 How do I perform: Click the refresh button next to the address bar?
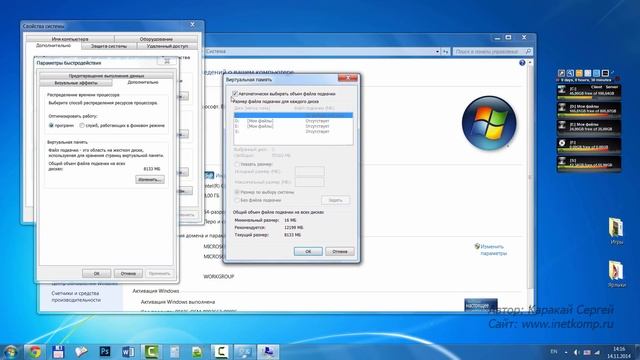tap(445, 51)
